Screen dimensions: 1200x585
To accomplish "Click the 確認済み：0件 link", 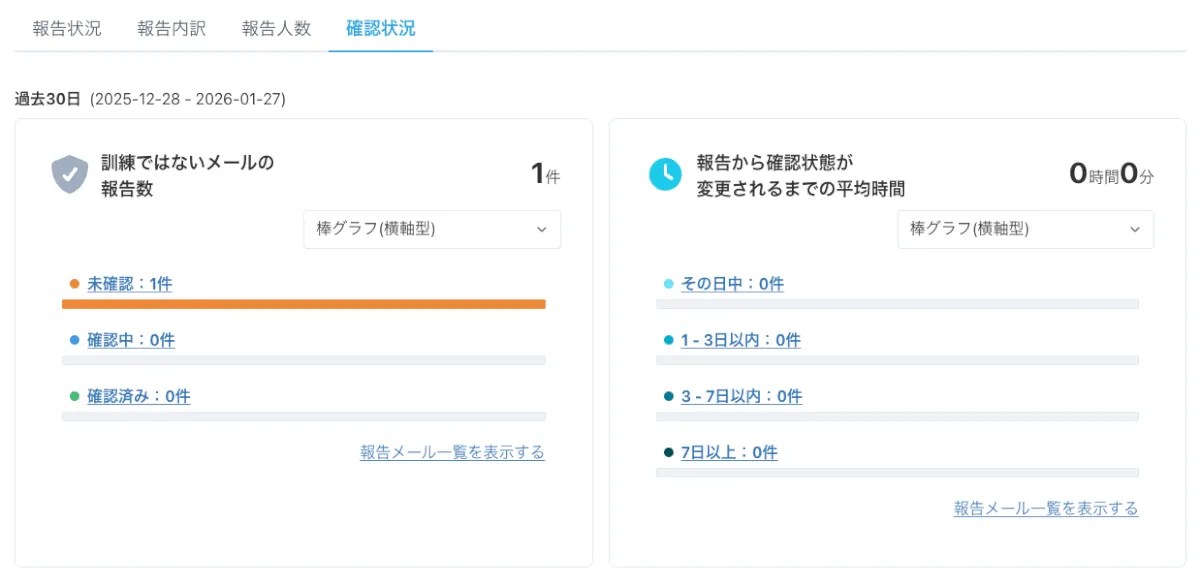I will pos(139,396).
